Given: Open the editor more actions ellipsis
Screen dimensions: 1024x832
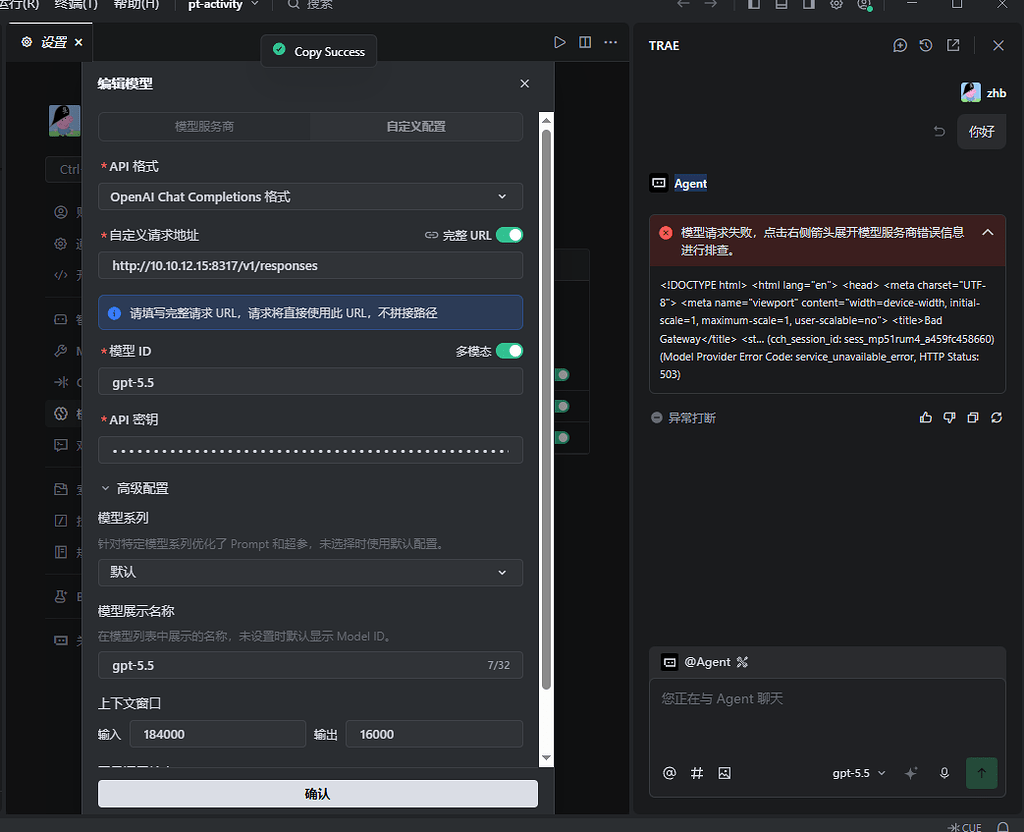Looking at the screenshot, I should [611, 42].
